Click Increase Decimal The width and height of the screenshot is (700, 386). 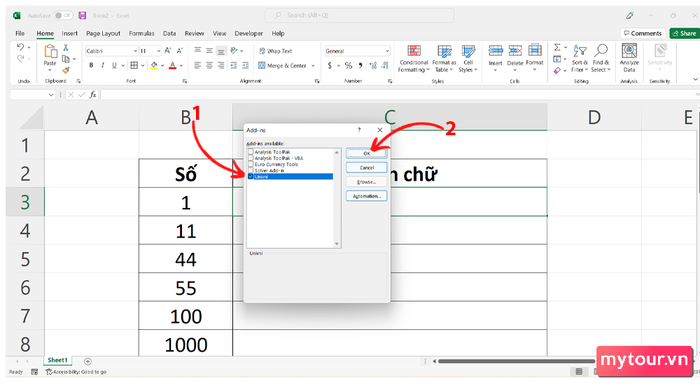pos(373,66)
